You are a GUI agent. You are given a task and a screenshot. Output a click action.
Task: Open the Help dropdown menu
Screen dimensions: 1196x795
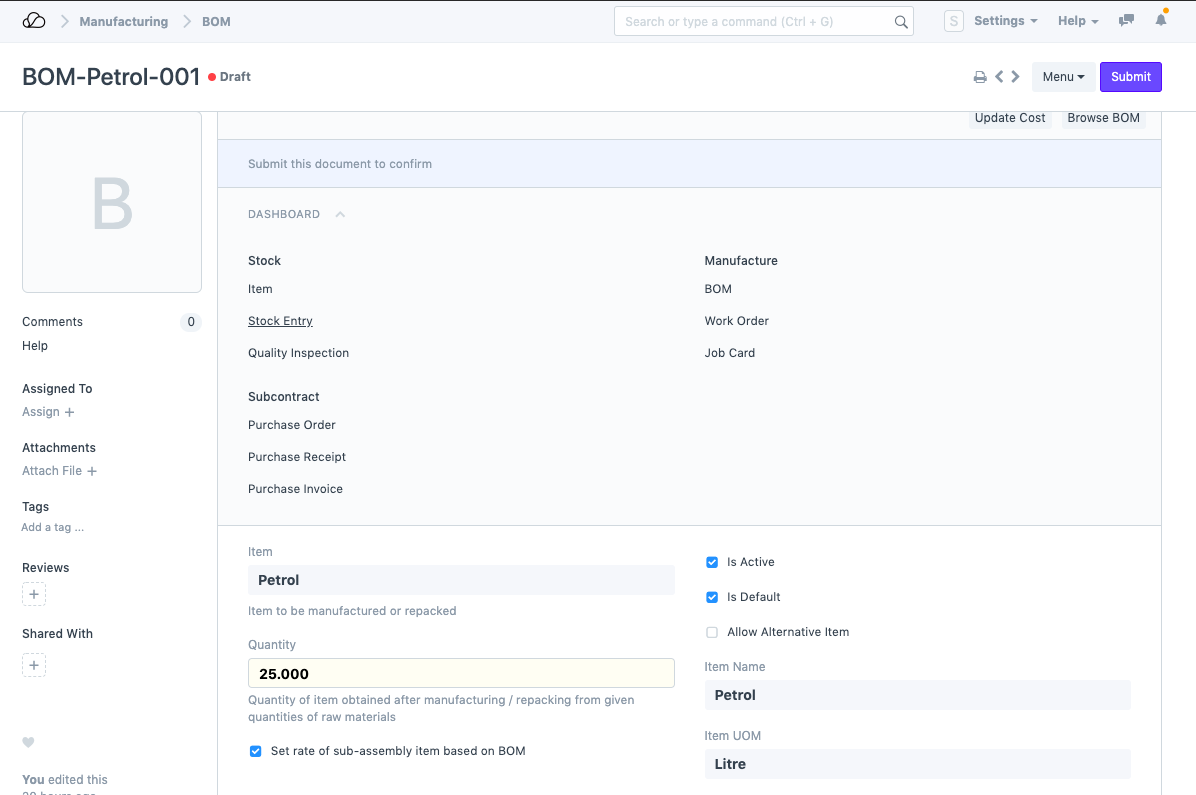1078,21
